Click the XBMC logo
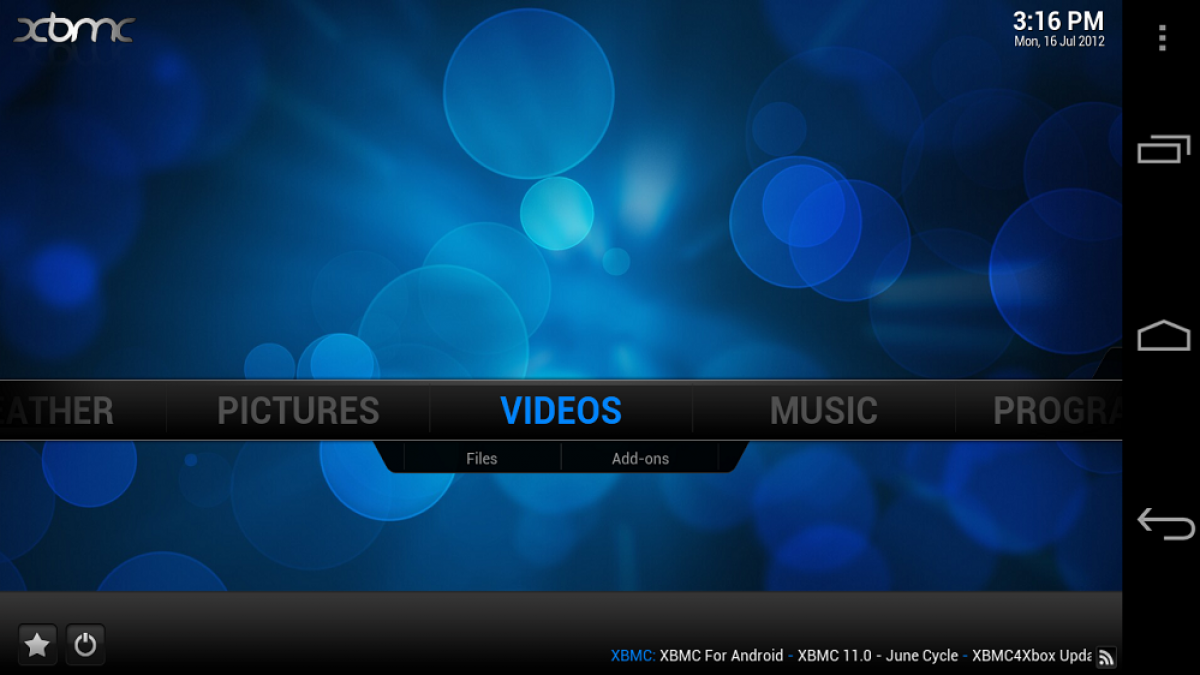Viewport: 1200px width, 675px height. (x=74, y=28)
